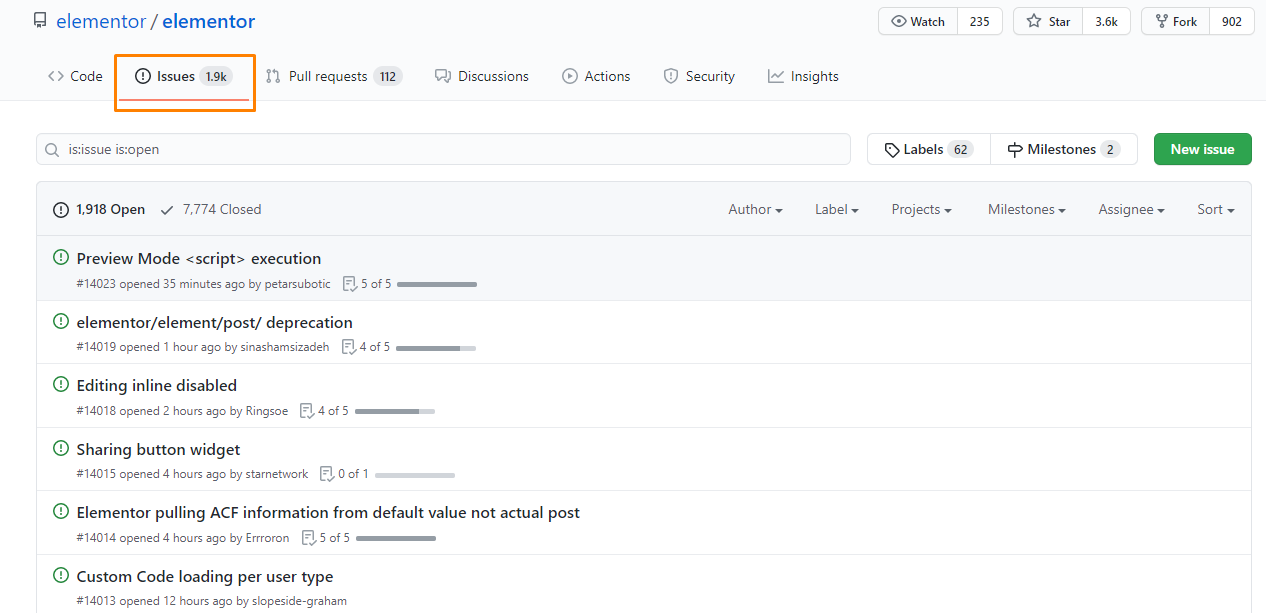Open issue elementor/element/post/ deprecation
Viewport: 1266px width, 613px height.
pyautogui.click(x=215, y=323)
